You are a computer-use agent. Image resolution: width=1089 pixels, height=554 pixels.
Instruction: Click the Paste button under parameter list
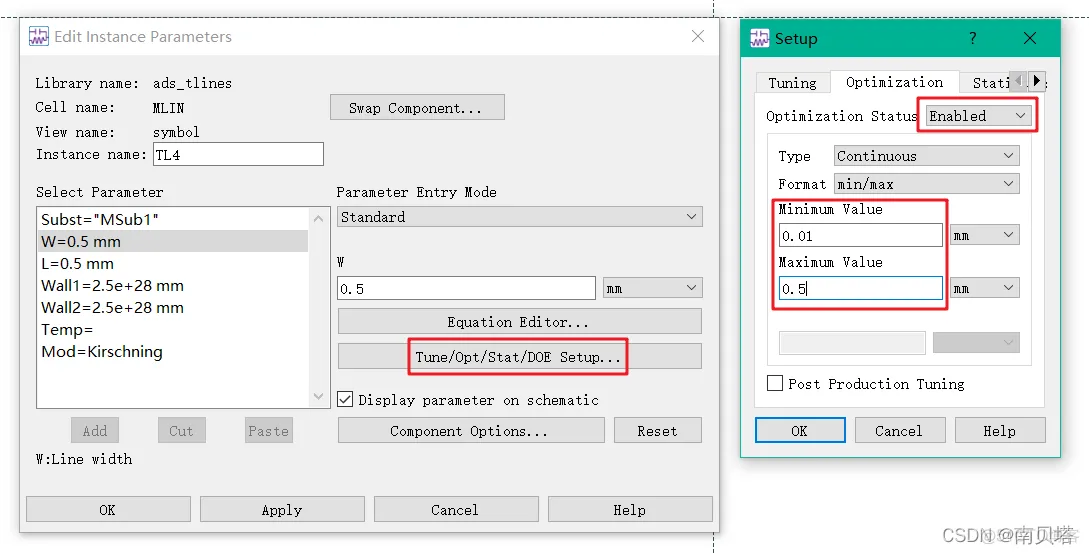pos(269,430)
